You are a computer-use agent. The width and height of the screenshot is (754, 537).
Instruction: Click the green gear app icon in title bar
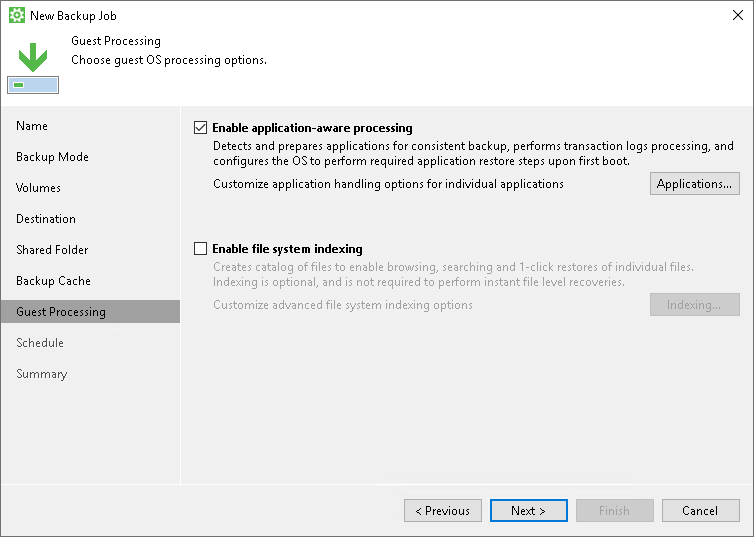click(17, 15)
